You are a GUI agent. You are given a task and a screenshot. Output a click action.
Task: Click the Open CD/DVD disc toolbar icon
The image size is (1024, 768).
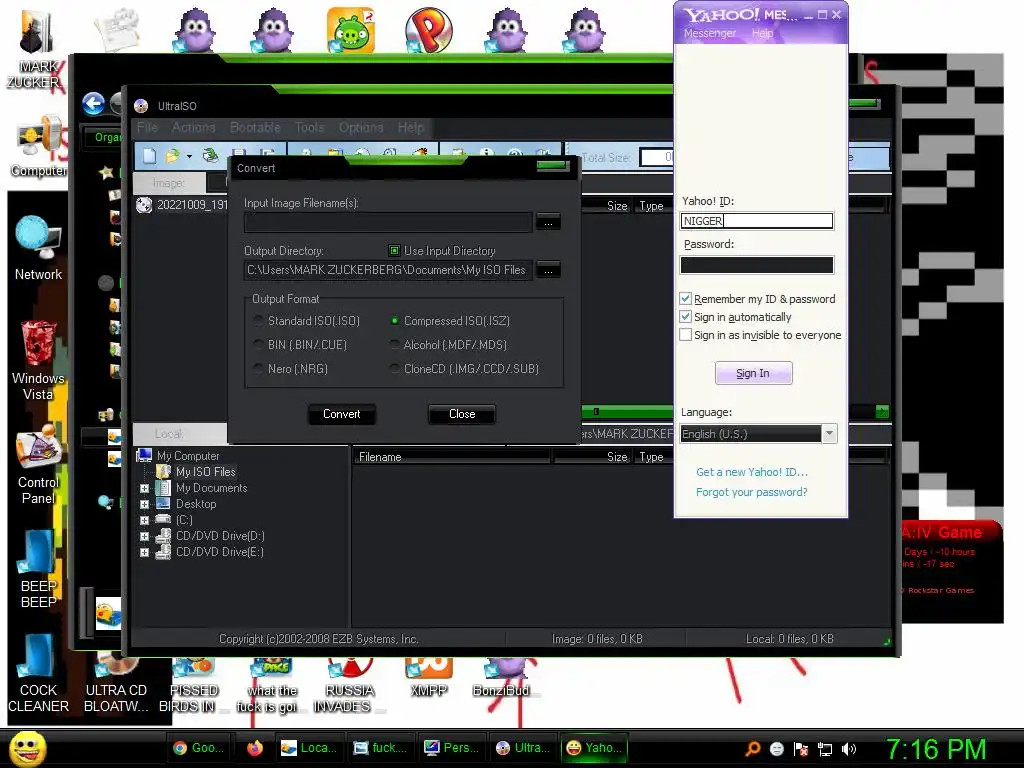coord(210,155)
